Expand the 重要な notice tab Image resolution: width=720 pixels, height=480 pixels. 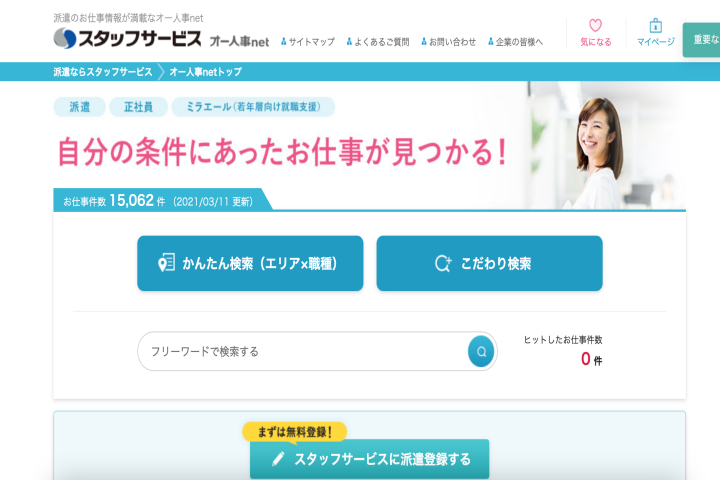[705, 40]
